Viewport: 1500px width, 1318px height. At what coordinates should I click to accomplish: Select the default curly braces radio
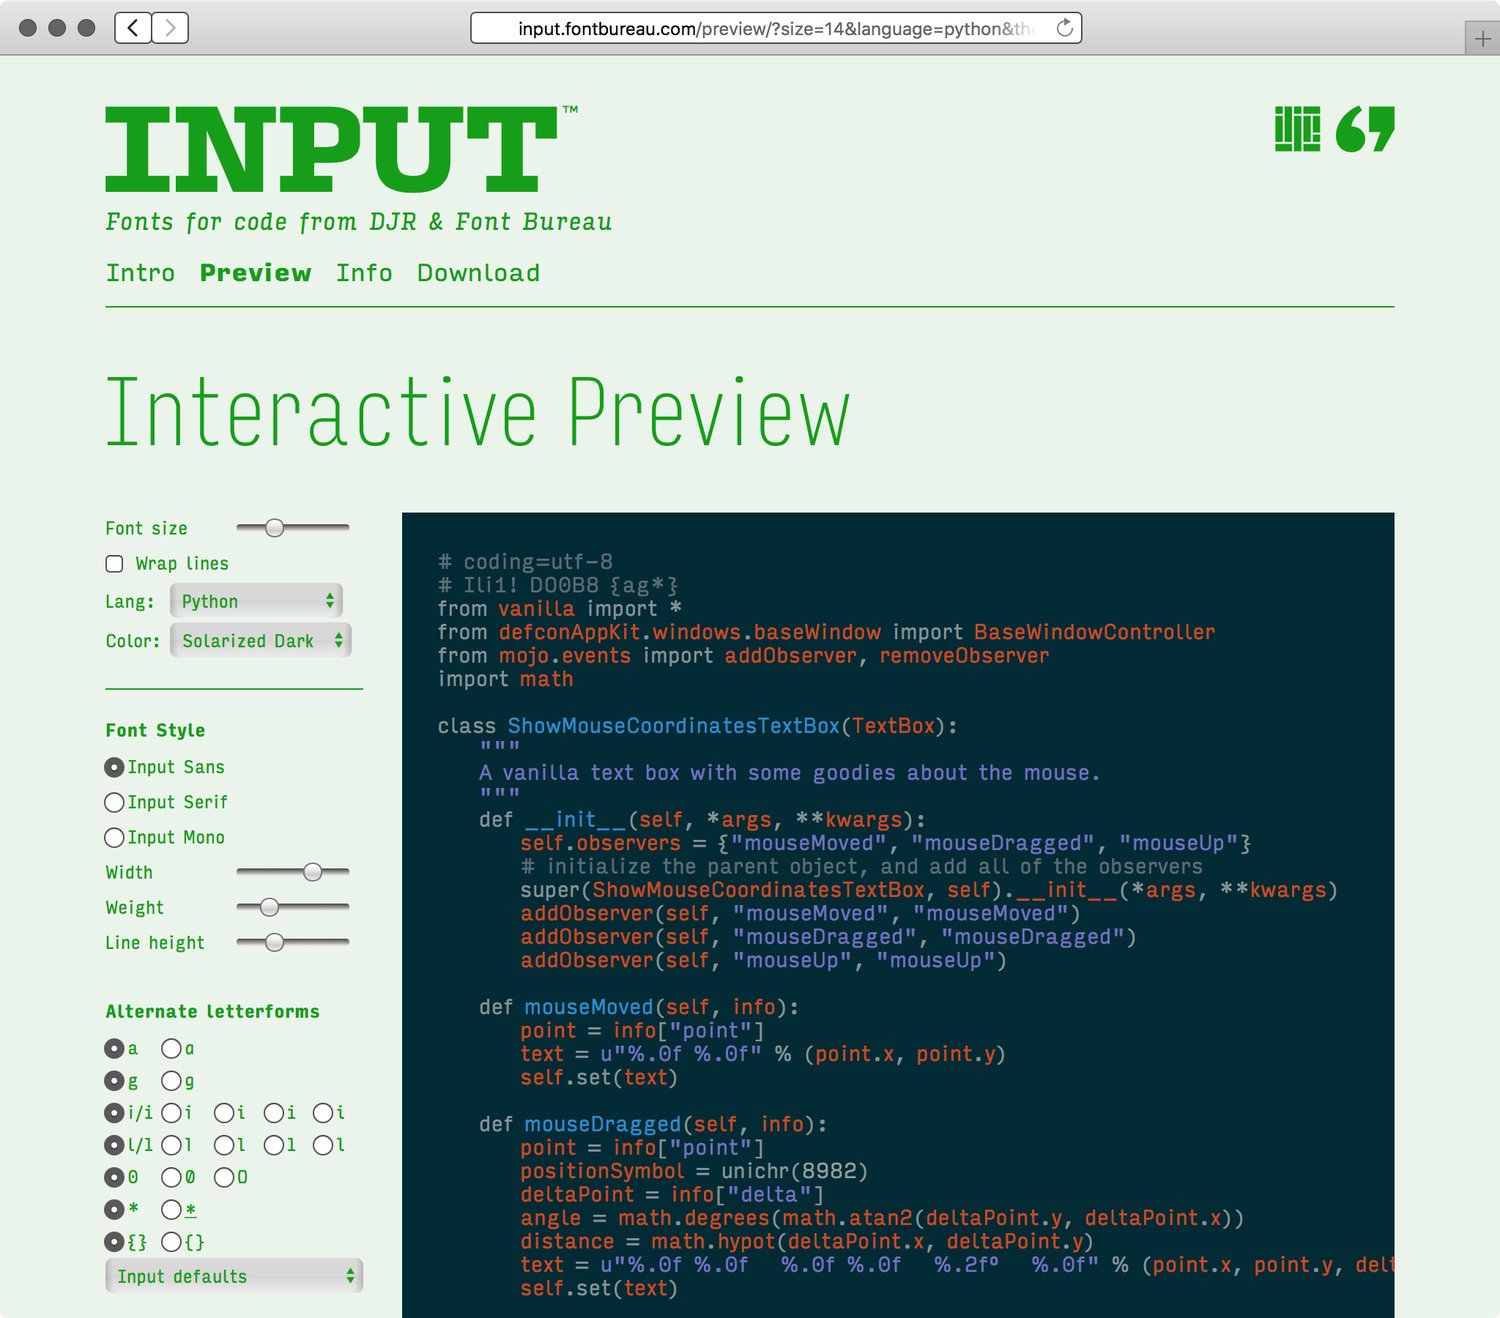[x=114, y=1242]
